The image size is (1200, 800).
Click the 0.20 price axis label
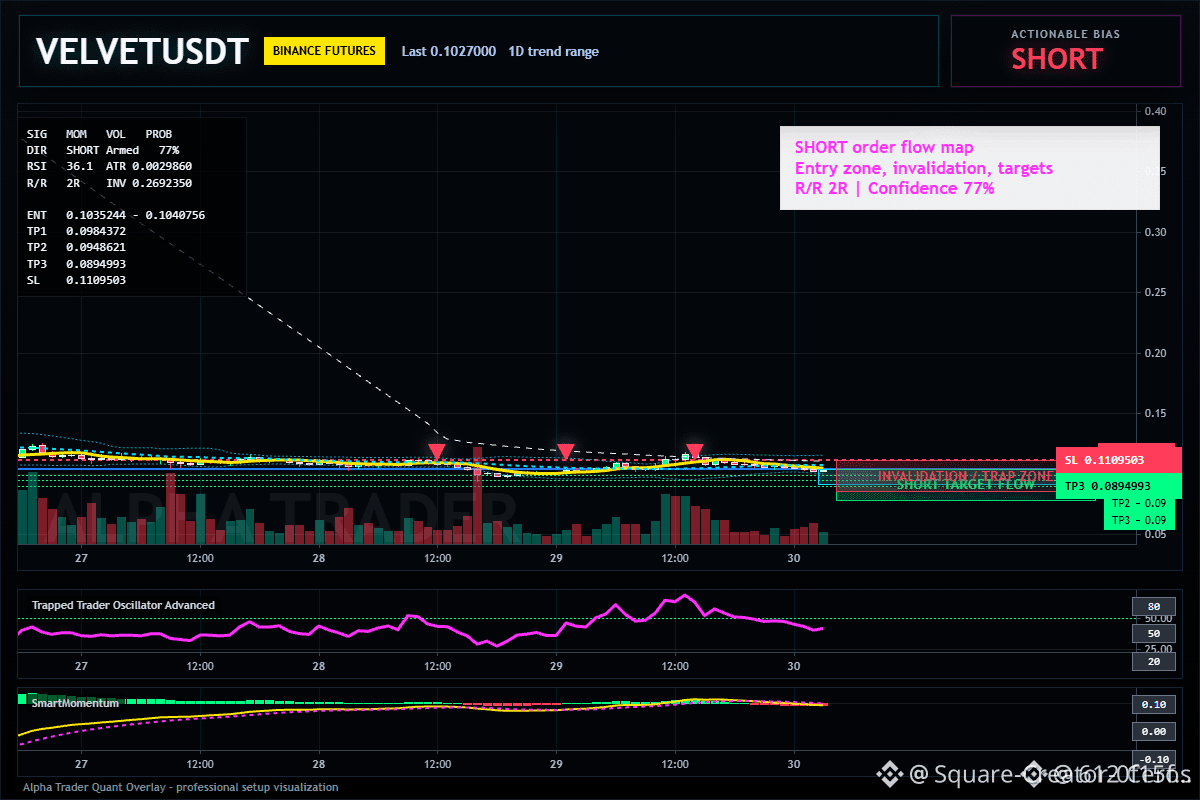pyautogui.click(x=1156, y=353)
